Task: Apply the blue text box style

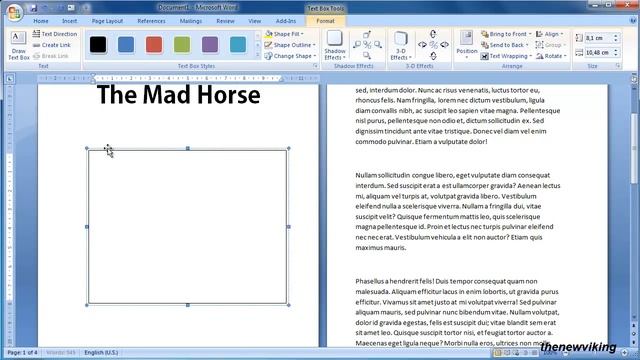Action: tap(126, 44)
